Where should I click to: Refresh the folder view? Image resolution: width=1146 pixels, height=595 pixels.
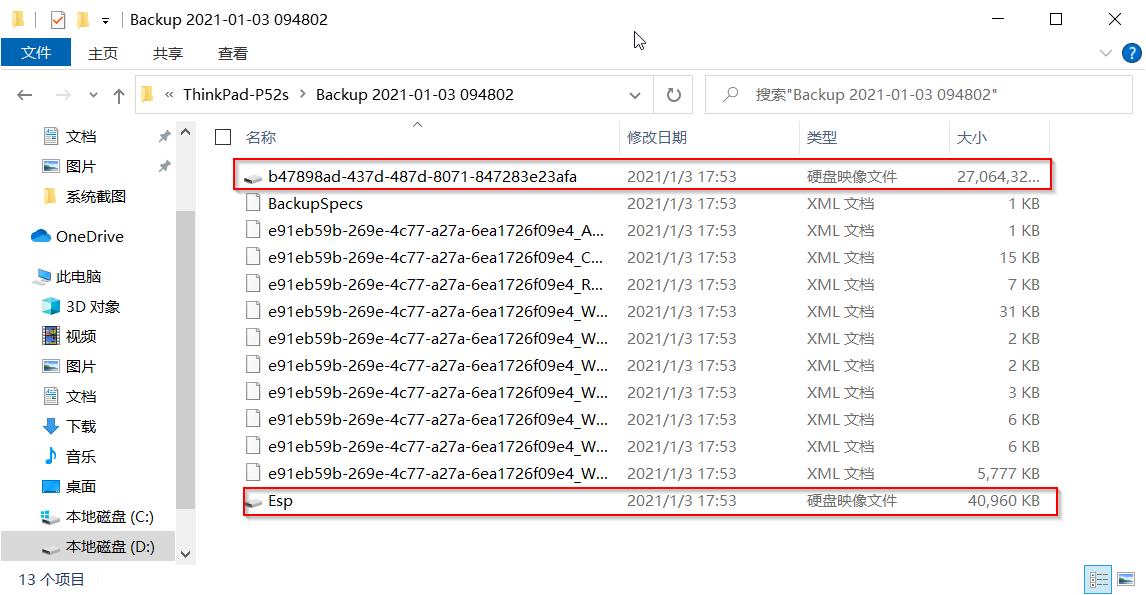coord(673,94)
